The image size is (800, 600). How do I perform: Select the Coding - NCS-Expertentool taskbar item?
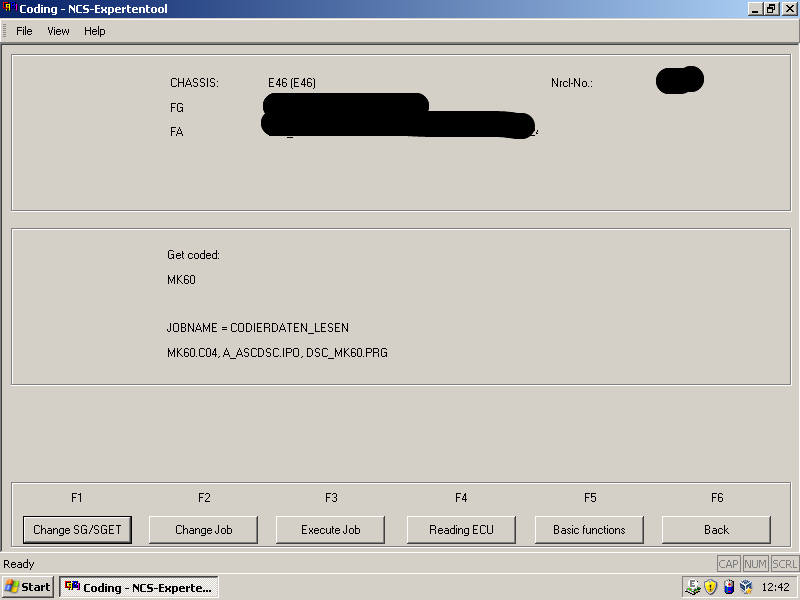coord(139,587)
